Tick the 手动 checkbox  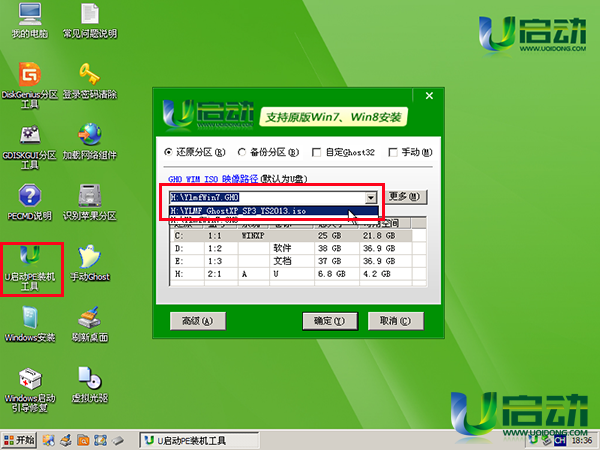coord(393,153)
